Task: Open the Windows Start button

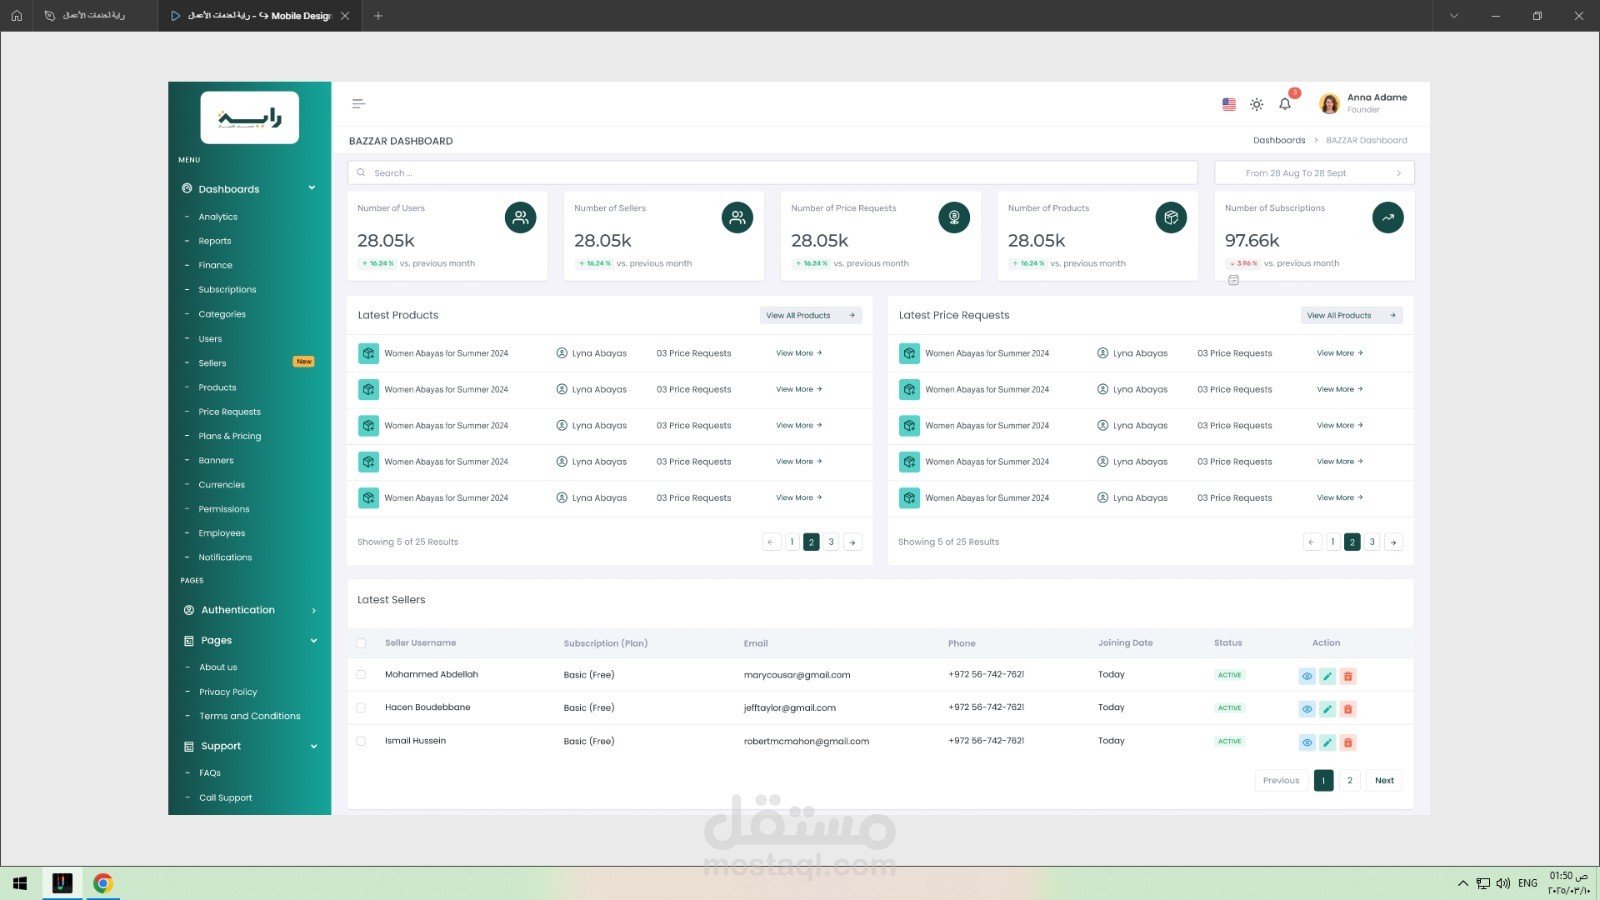Action: [x=20, y=883]
